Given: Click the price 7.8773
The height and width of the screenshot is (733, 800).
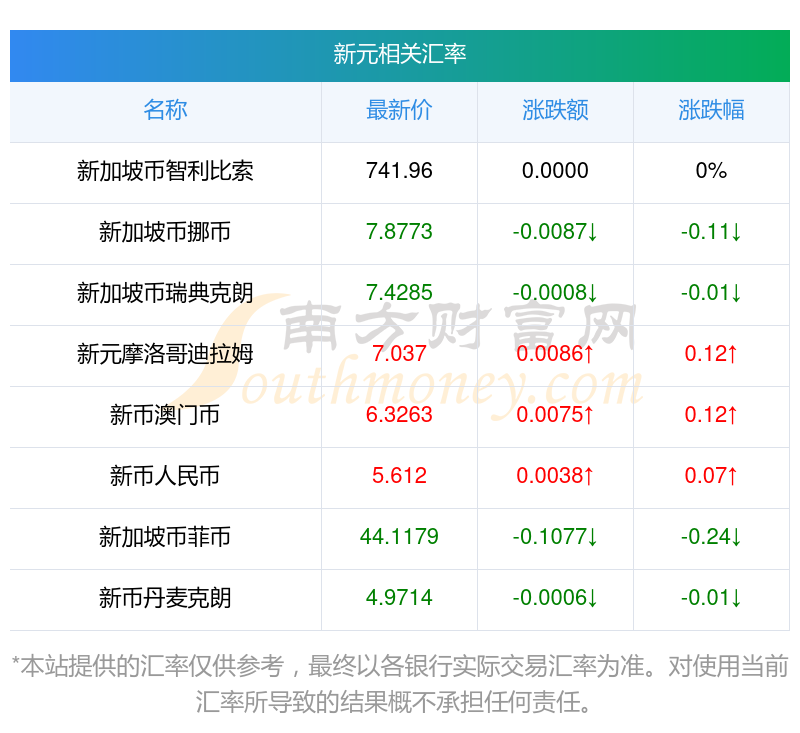Looking at the screenshot, I should point(399,232).
